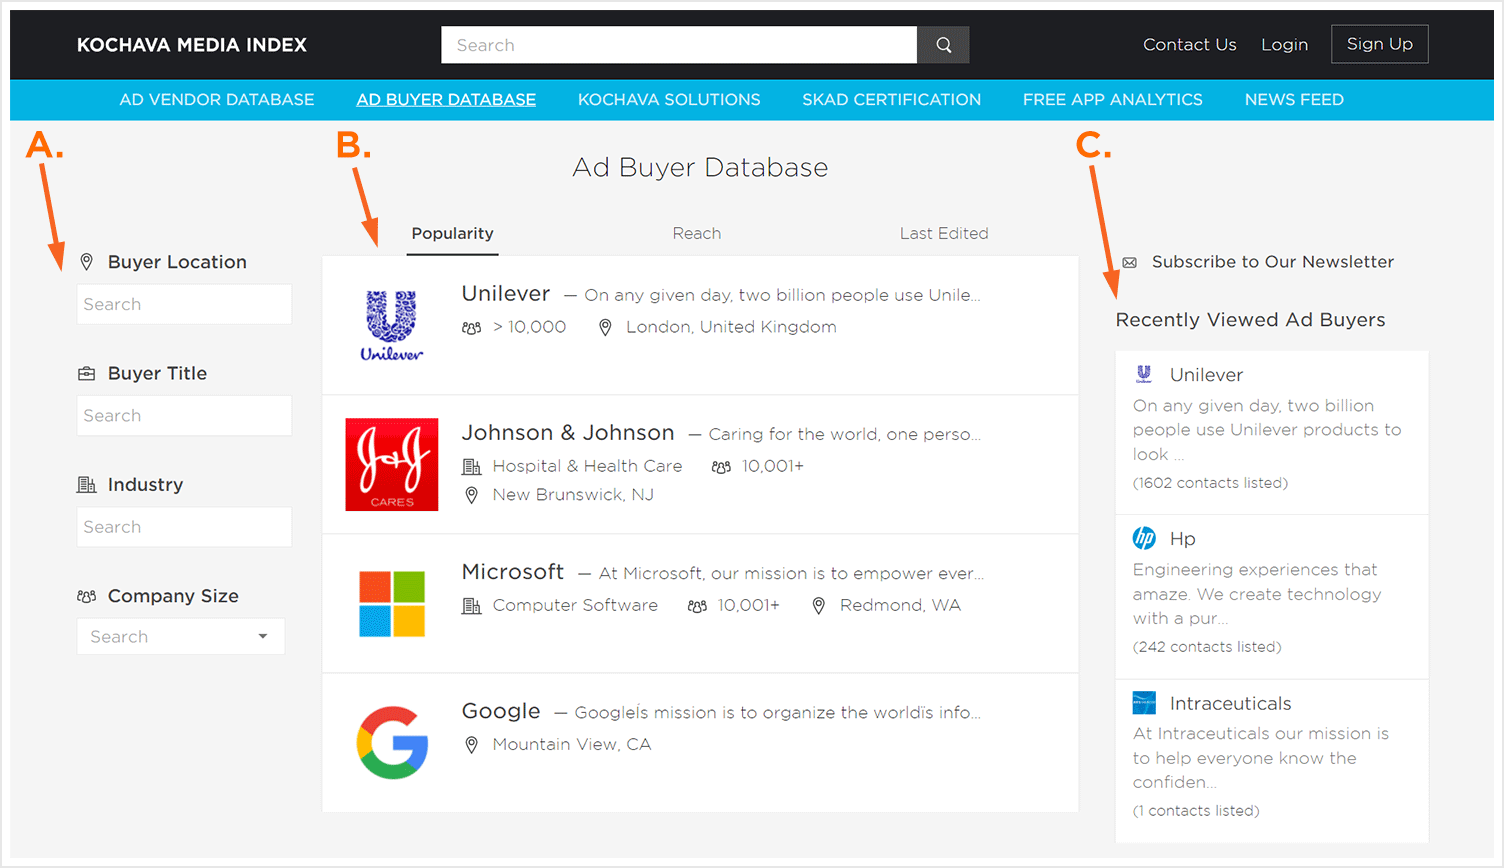This screenshot has width=1504, height=868.
Task: Click the people icon in Microsoft row
Action: pyautogui.click(x=697, y=606)
